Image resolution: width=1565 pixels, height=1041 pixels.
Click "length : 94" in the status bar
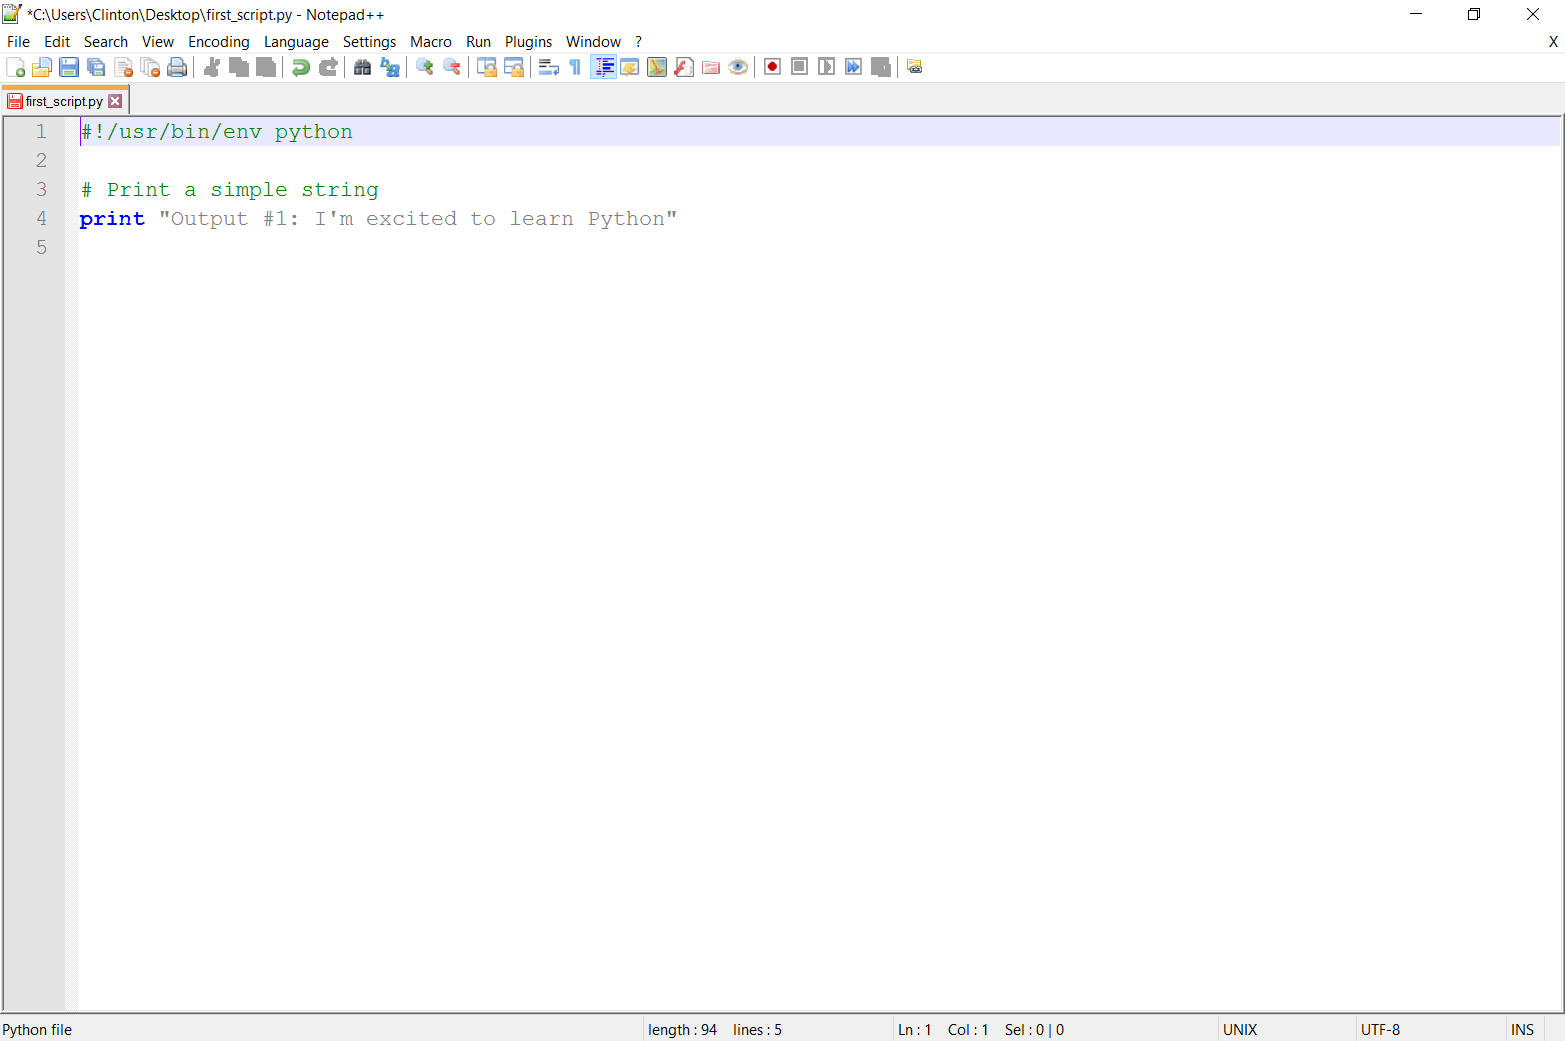(682, 1030)
